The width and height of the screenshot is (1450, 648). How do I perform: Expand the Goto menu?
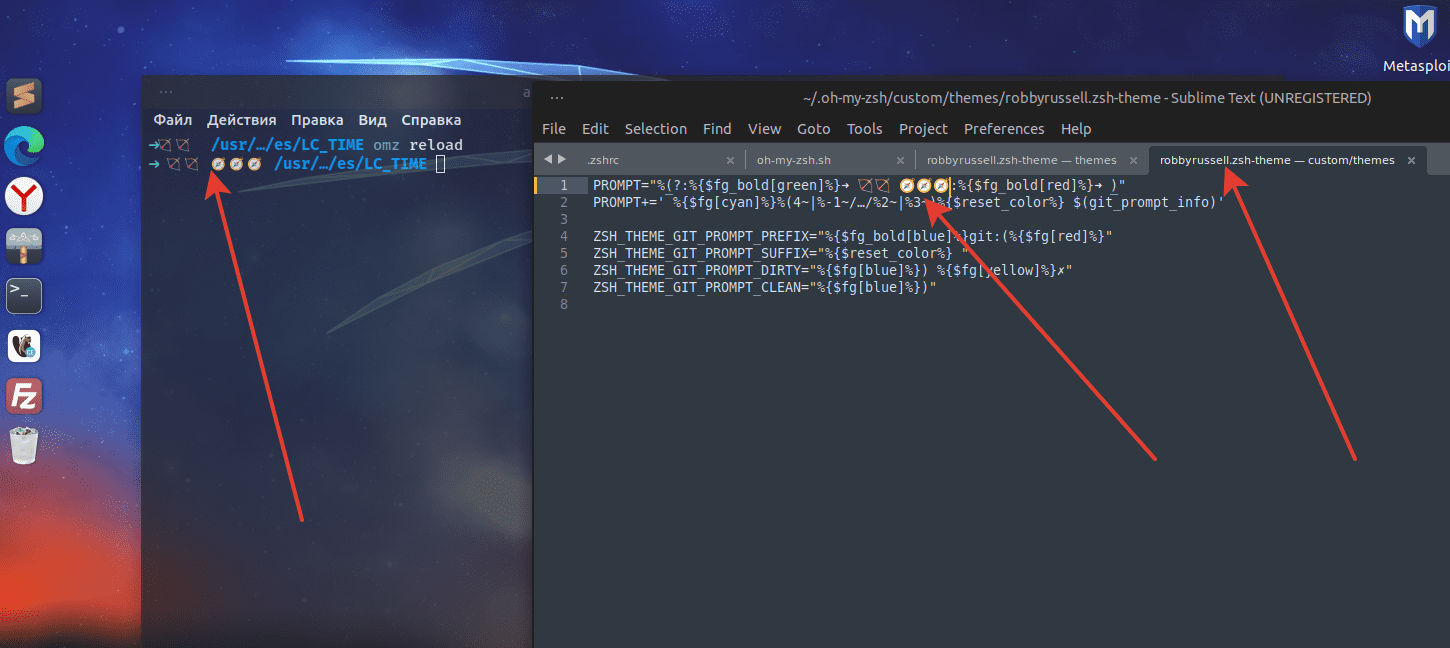click(813, 129)
